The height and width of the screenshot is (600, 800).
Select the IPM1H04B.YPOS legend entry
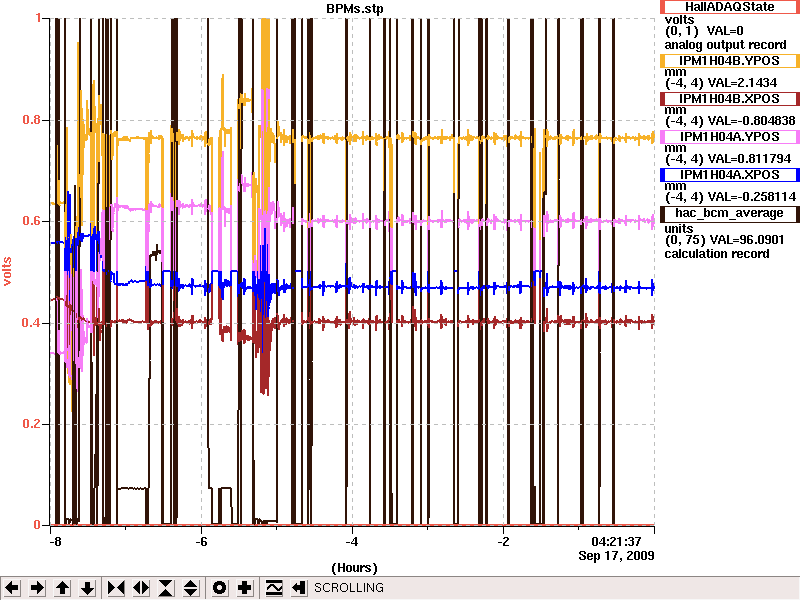[x=730, y=61]
